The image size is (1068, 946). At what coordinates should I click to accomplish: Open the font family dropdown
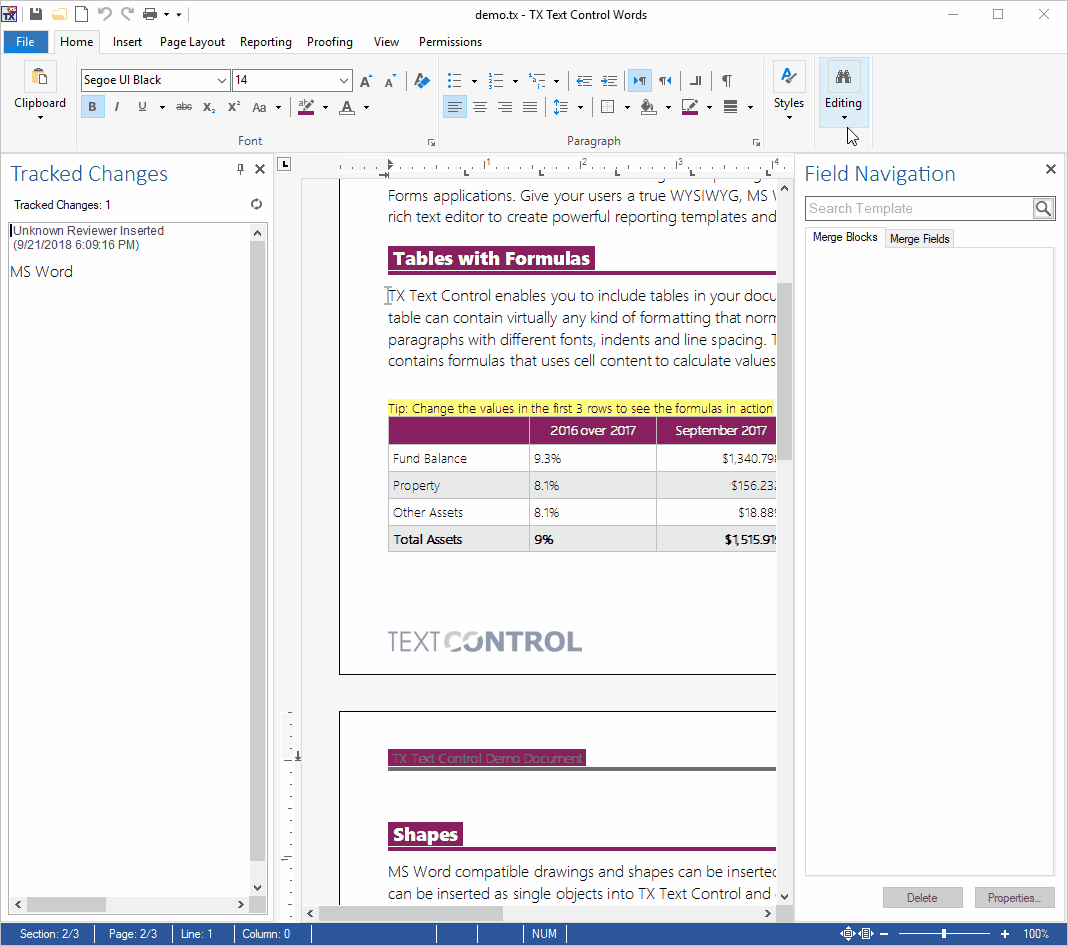tap(221, 80)
